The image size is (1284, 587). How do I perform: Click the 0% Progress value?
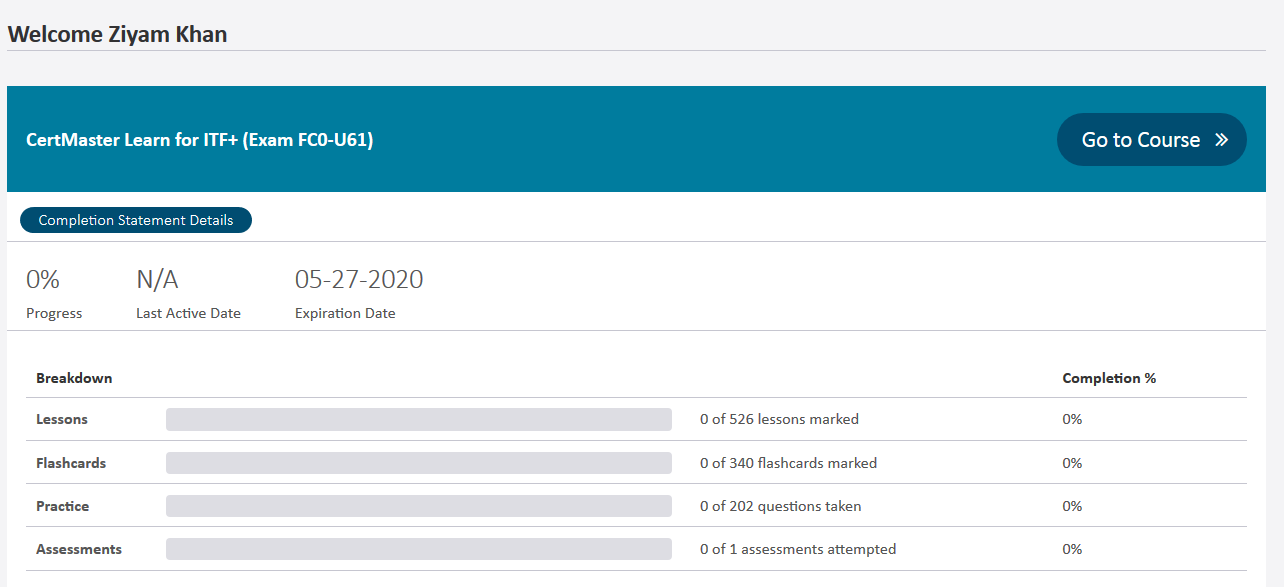click(x=43, y=280)
